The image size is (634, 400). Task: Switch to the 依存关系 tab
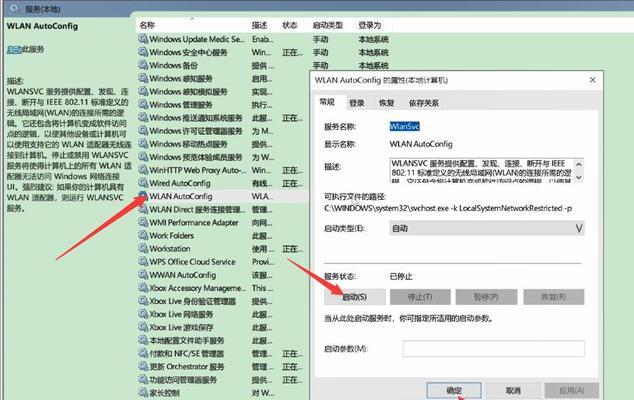coord(423,103)
